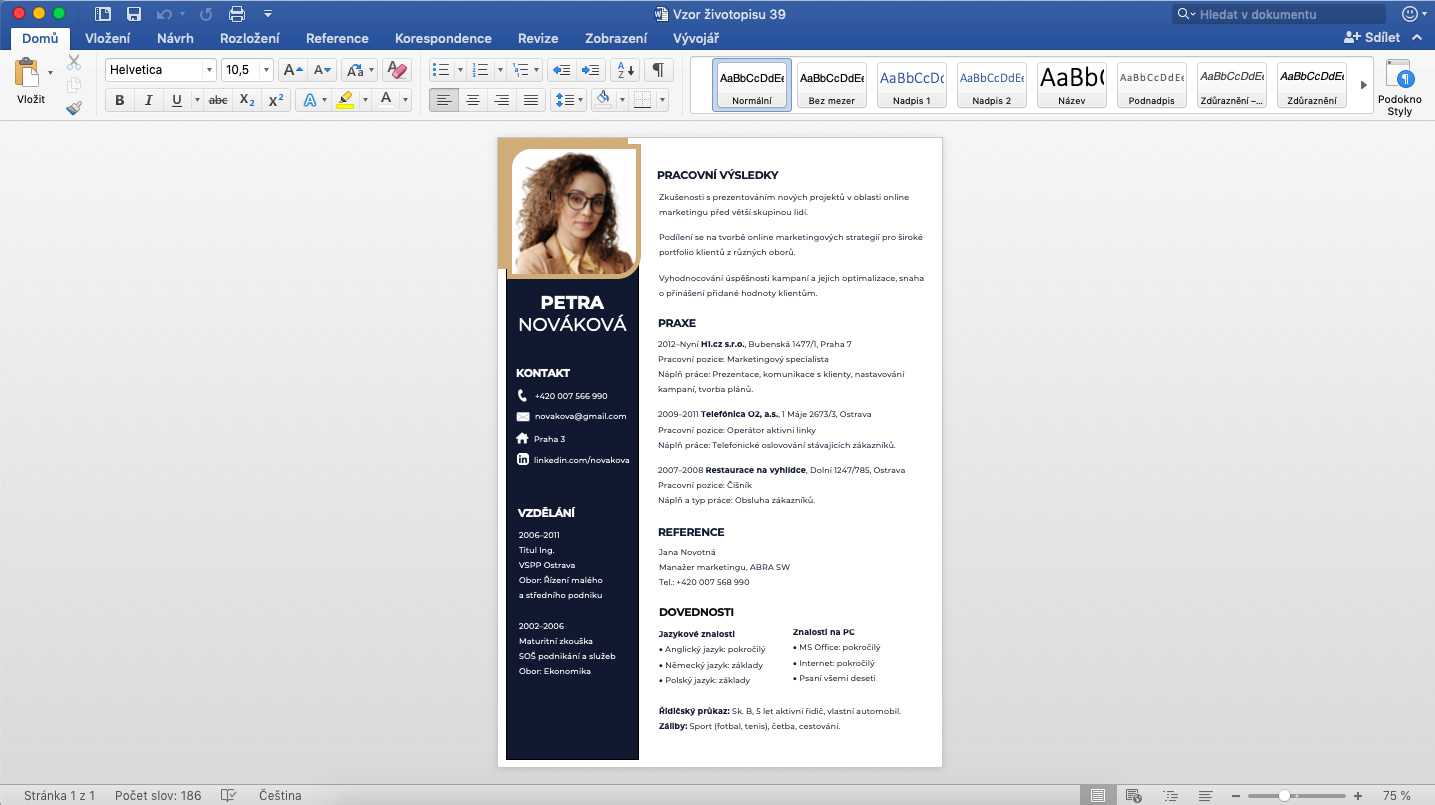This screenshot has width=1435, height=805.
Task: Switch to the Vložení tab
Action: pyautogui.click(x=109, y=38)
